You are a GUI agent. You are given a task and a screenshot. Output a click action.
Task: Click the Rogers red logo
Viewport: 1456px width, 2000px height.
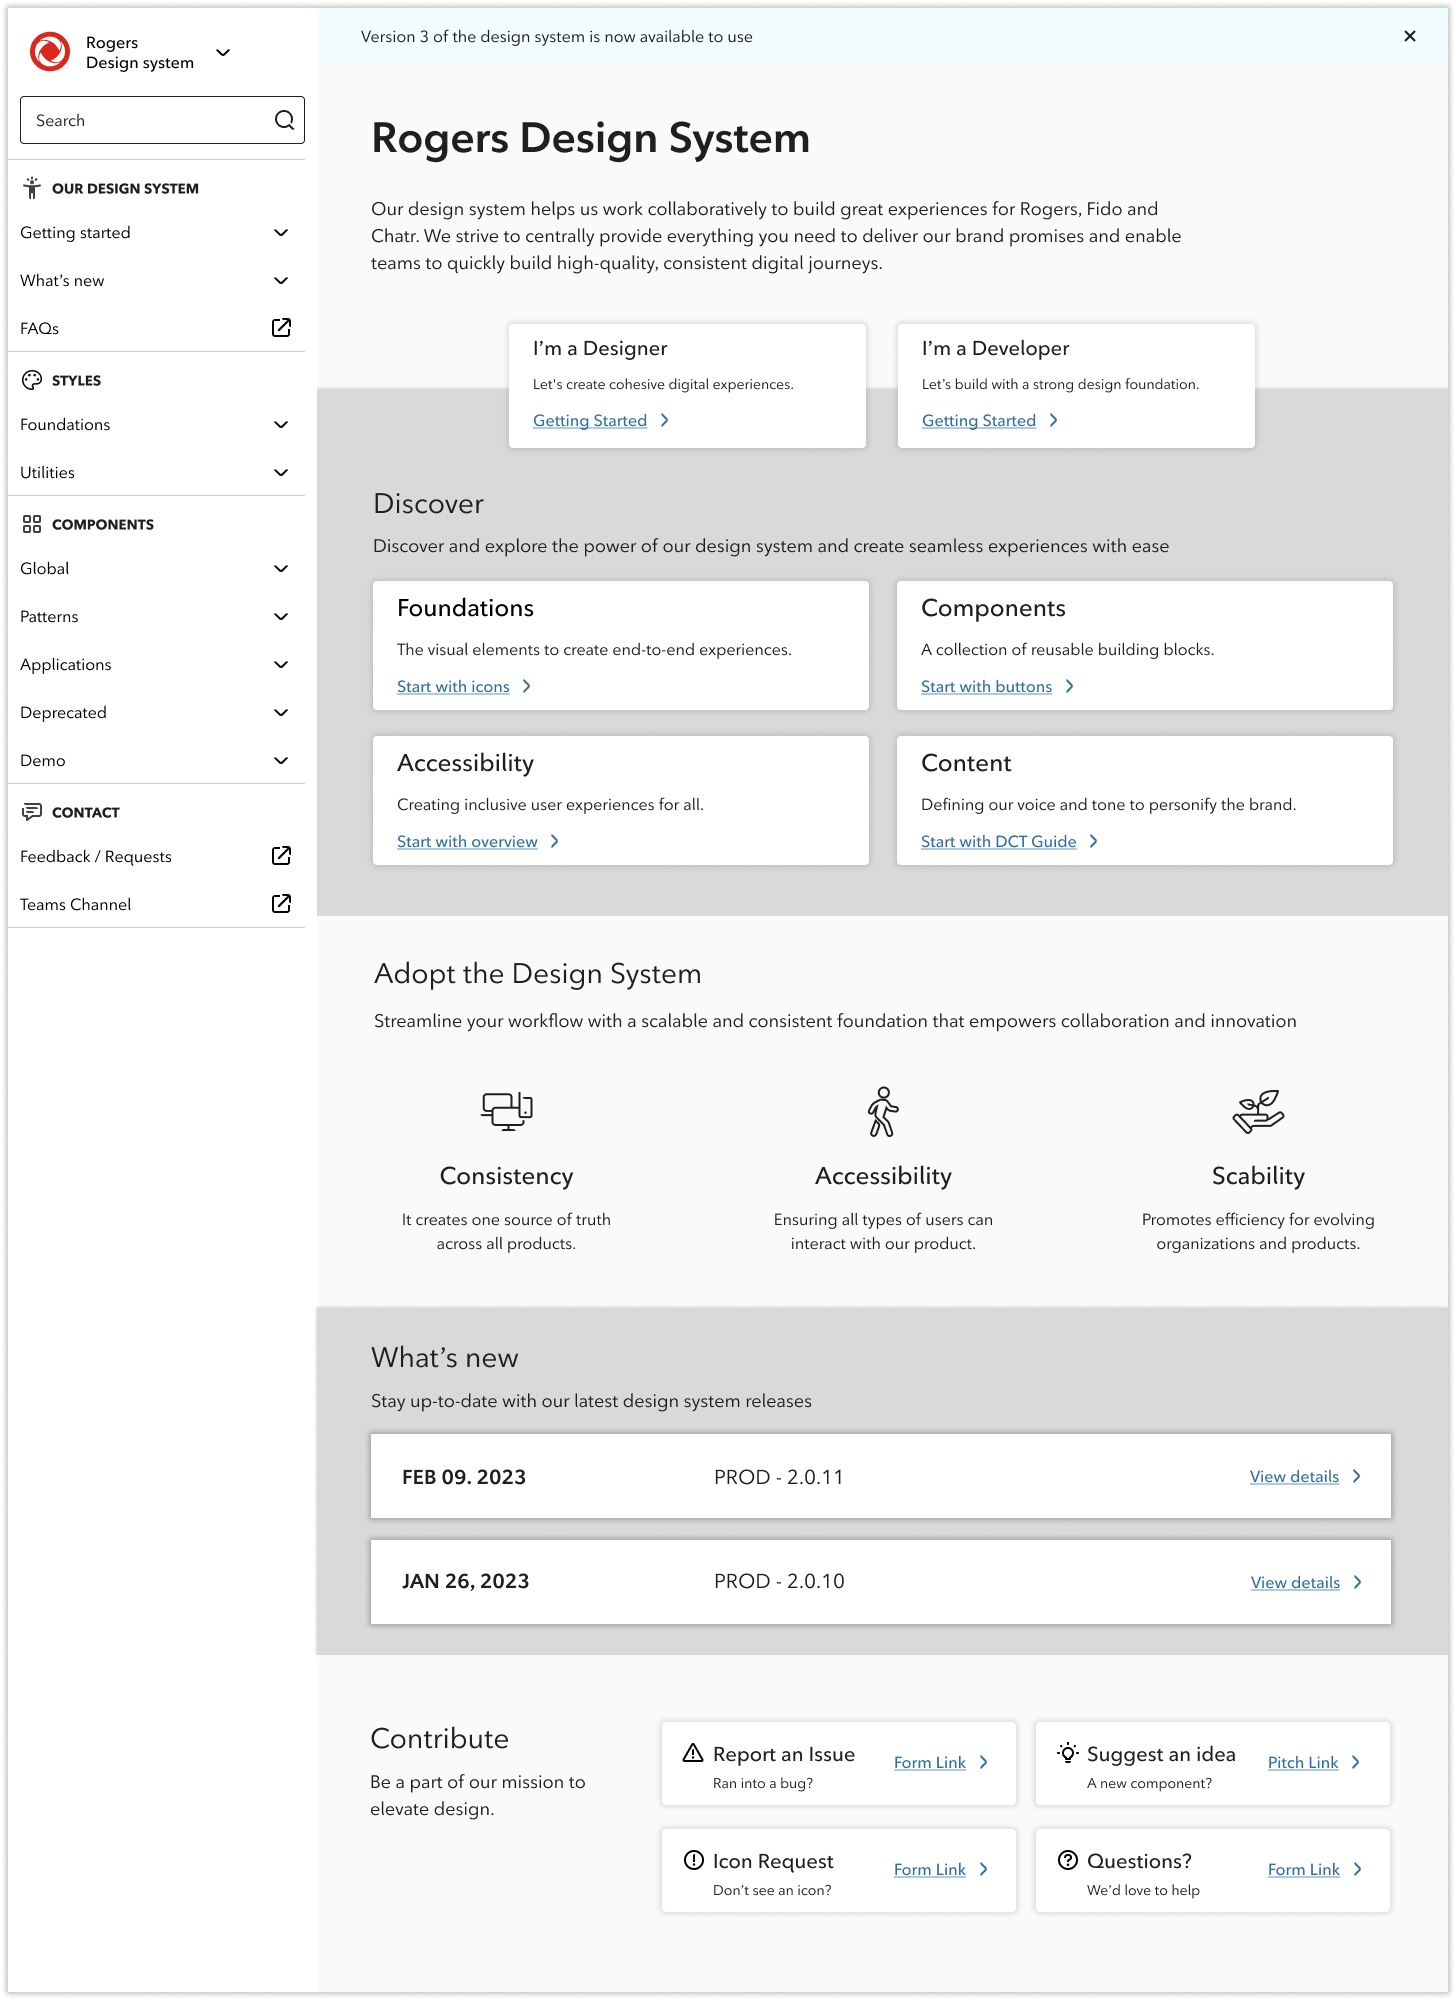[x=50, y=52]
